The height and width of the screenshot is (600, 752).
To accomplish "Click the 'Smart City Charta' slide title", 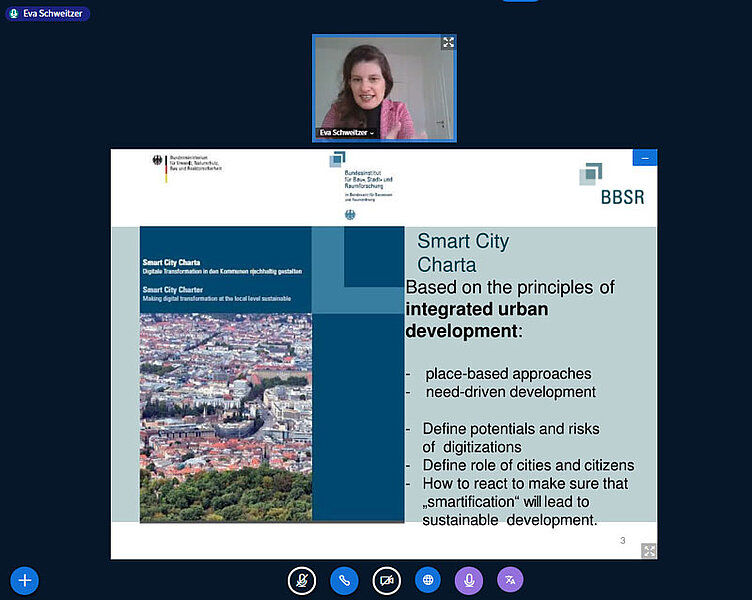I will (x=463, y=253).
